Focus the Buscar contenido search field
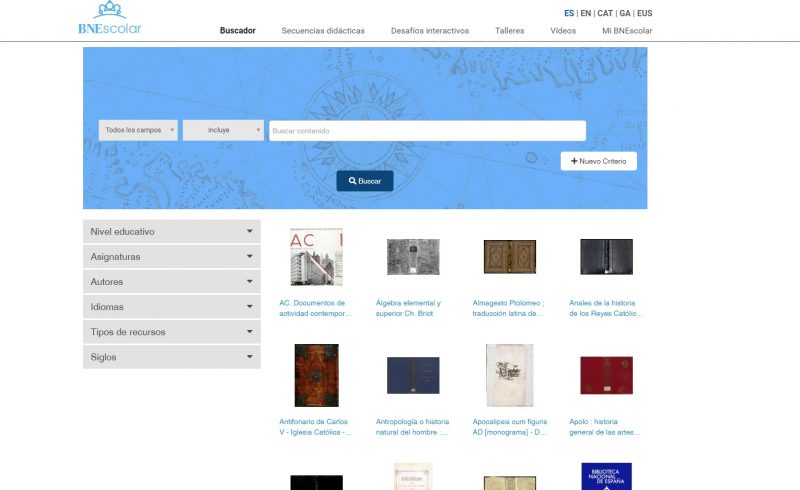The image size is (800, 490). point(428,131)
